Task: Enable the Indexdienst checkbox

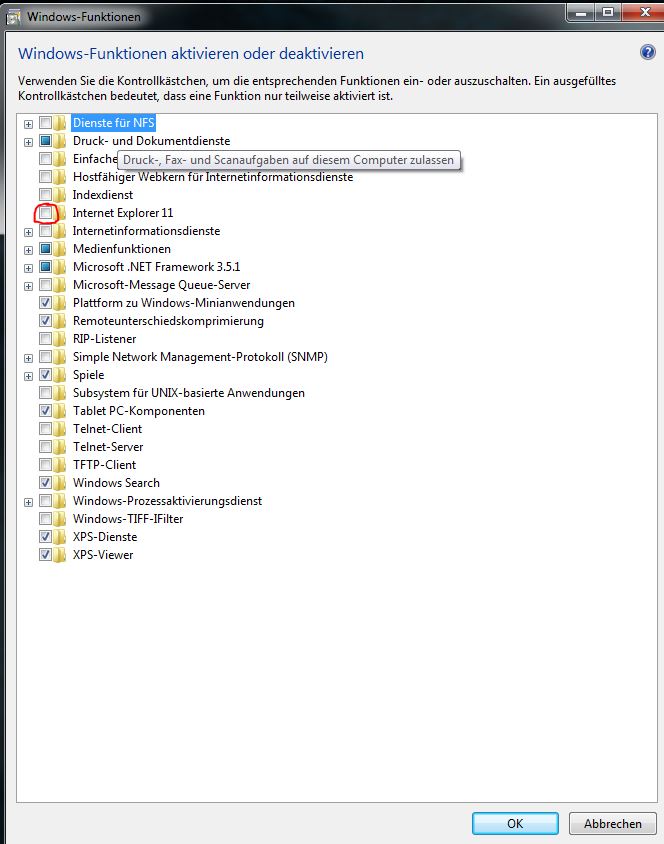Action: [46, 195]
